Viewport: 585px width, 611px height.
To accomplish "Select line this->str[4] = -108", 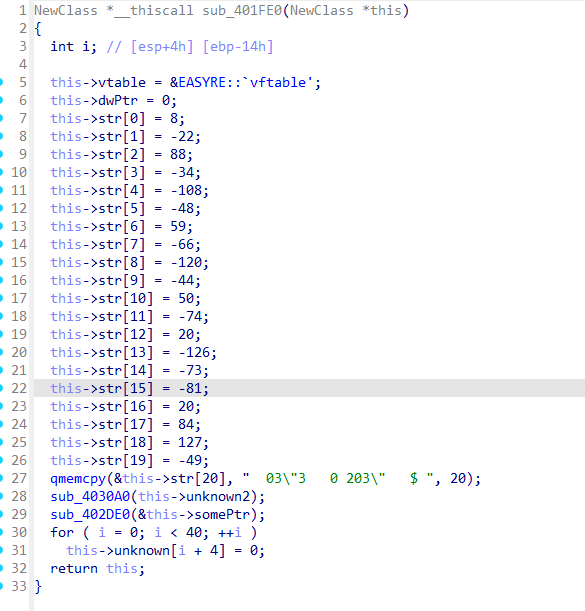I will click(129, 190).
